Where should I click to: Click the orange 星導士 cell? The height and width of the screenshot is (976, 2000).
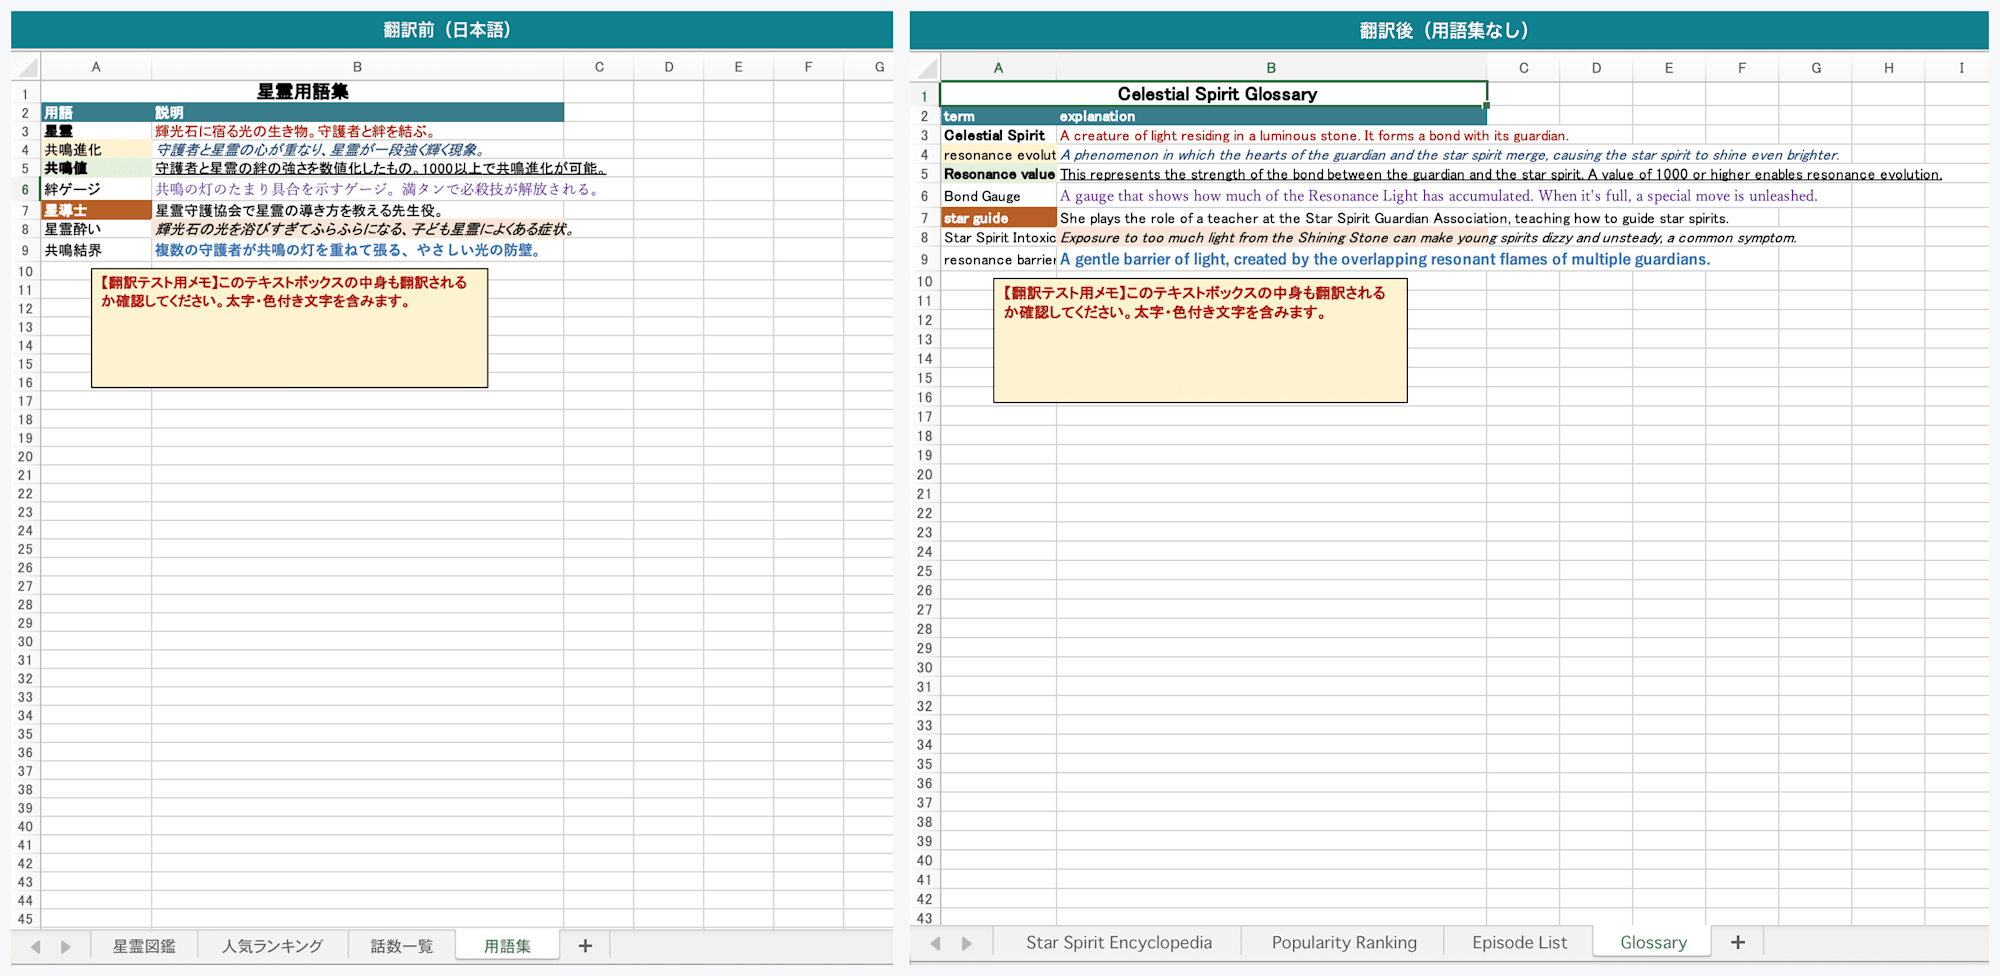click(96, 210)
